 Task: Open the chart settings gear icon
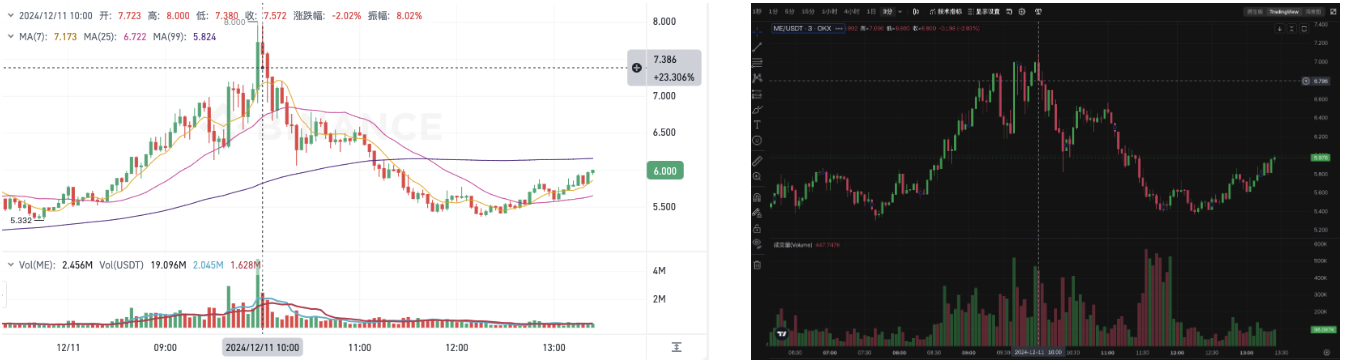[x=1022, y=11]
